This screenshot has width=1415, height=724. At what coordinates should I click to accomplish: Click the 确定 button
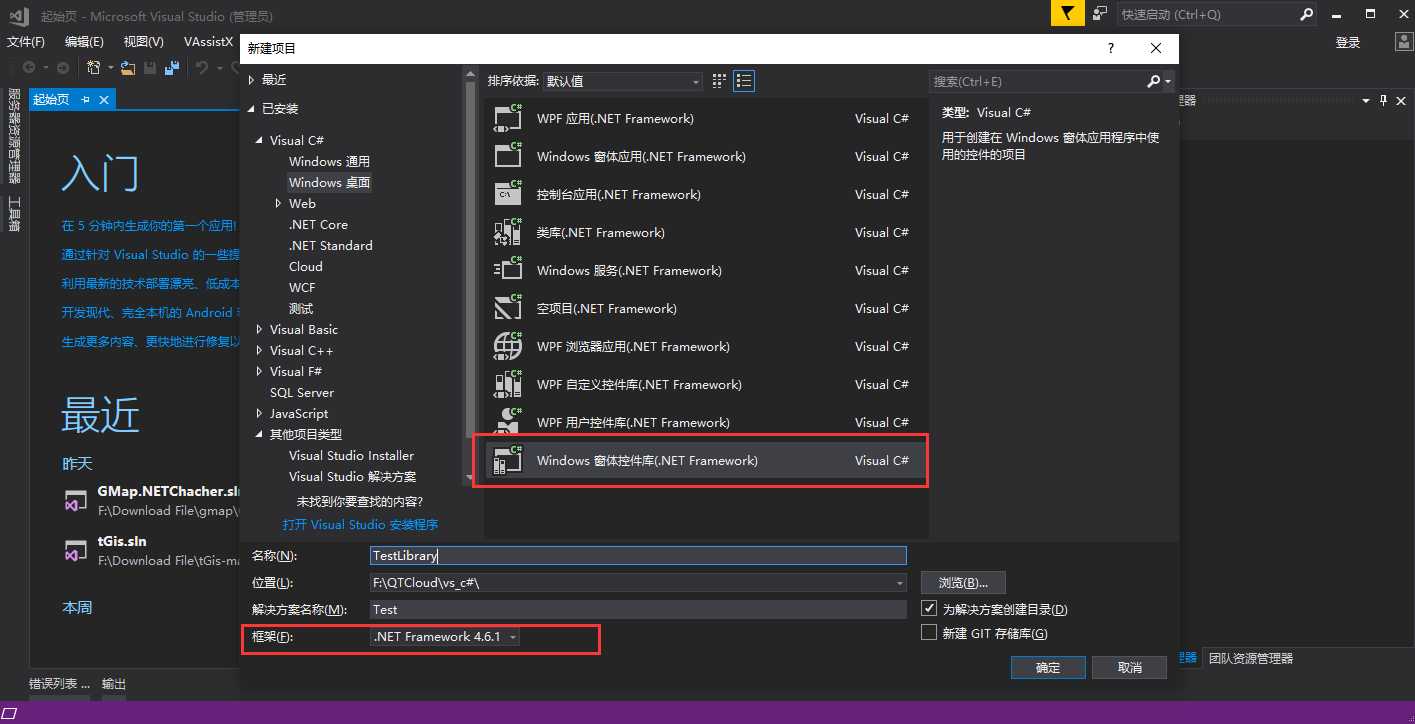pyautogui.click(x=1048, y=667)
